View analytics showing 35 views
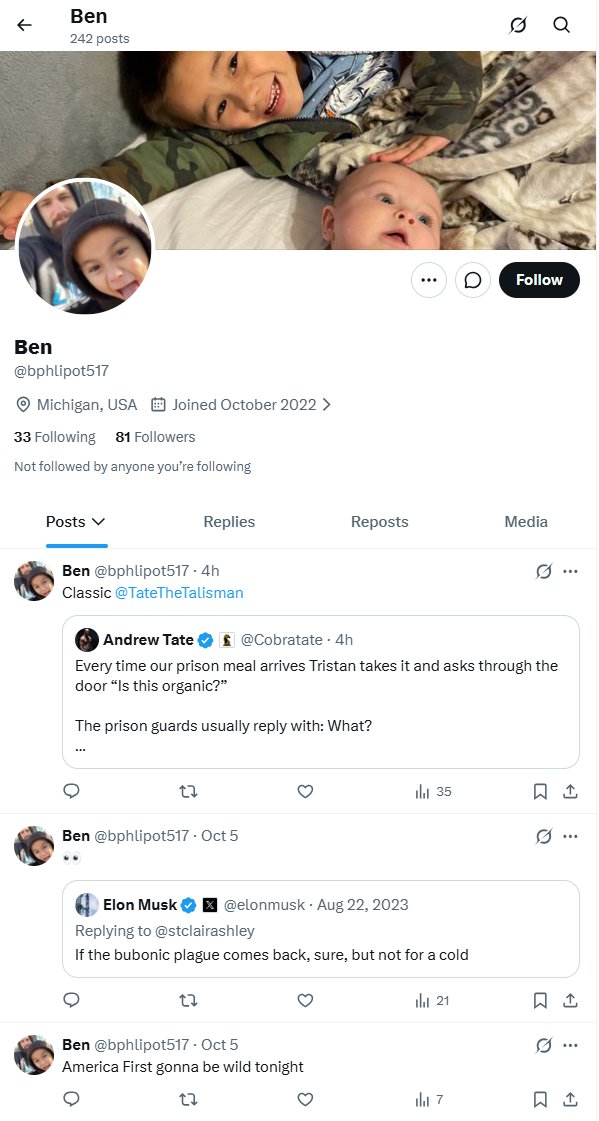This screenshot has width=599, height=1121. tap(433, 791)
